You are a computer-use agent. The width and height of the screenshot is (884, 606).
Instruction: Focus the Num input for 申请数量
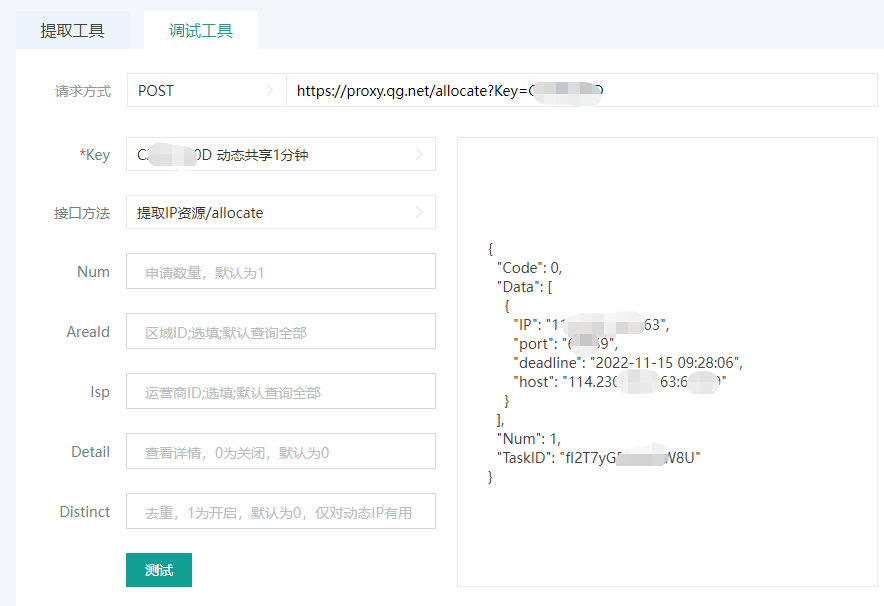pos(280,272)
